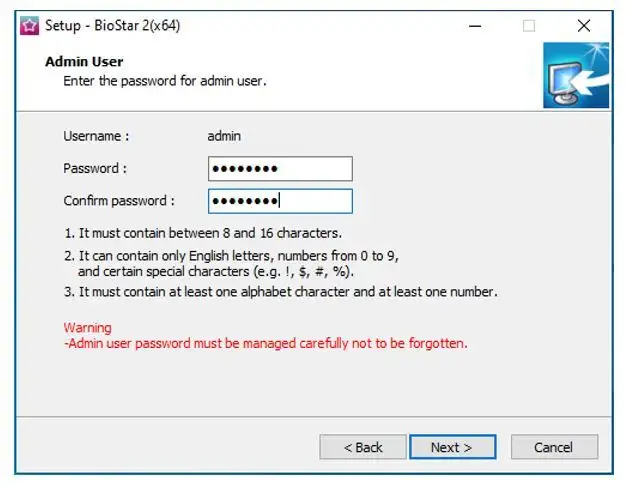Focus the Password input field
This screenshot has width=629, height=491.
tap(280, 169)
